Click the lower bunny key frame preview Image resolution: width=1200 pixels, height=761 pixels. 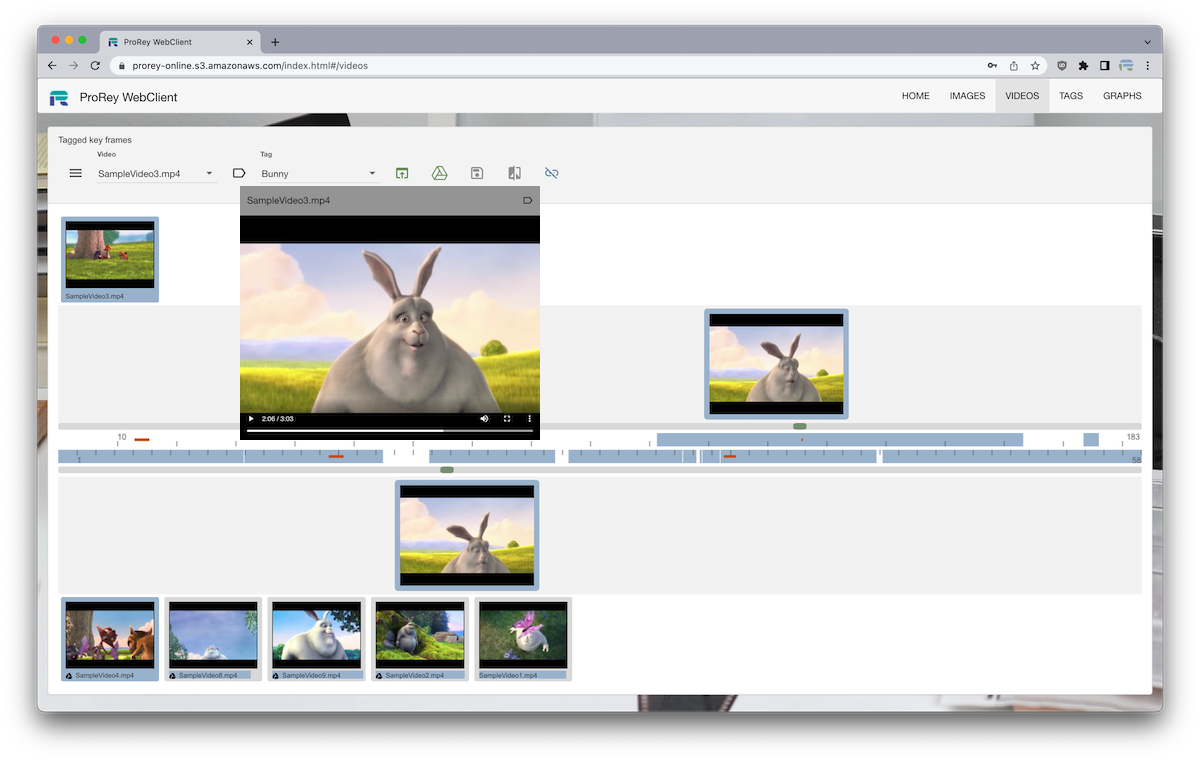(x=467, y=535)
